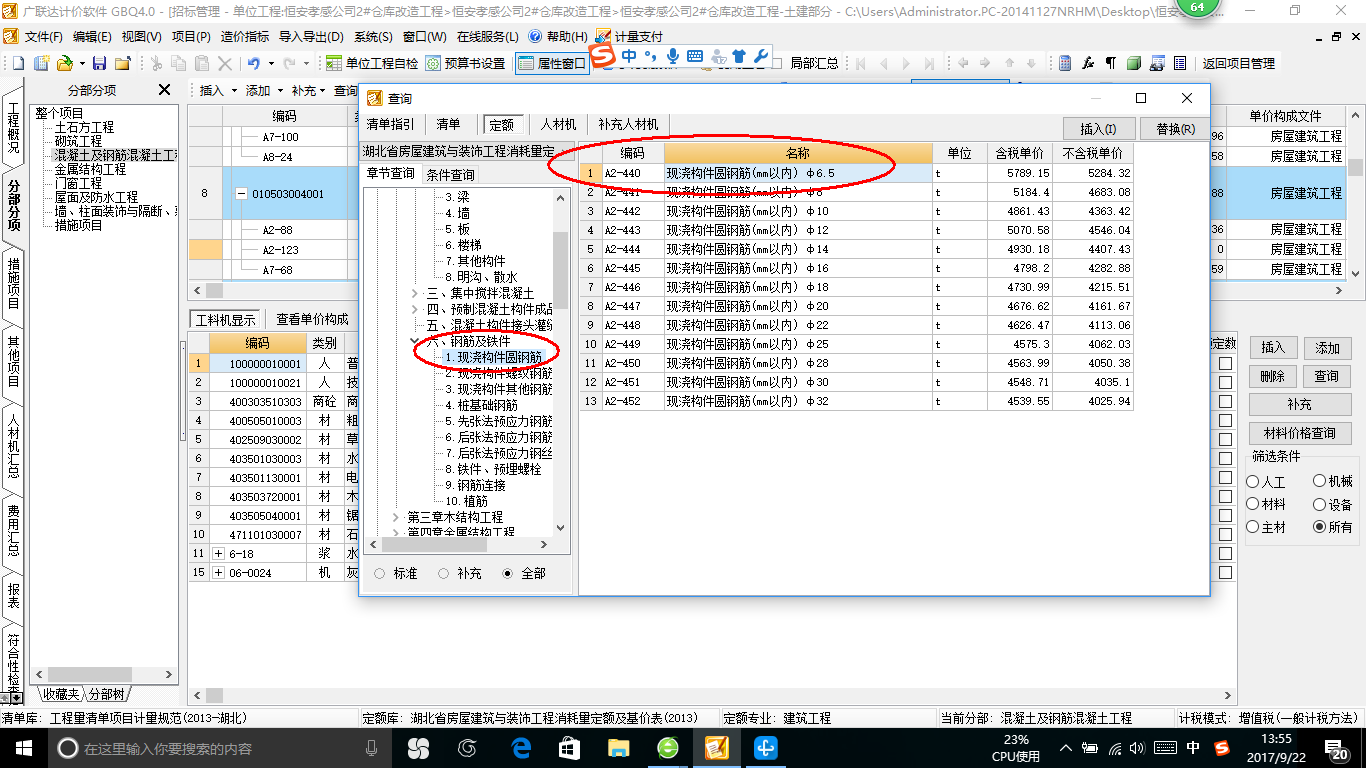The height and width of the screenshot is (768, 1366).
Task: Click 返回项目管理 button
Action: 1238,63
